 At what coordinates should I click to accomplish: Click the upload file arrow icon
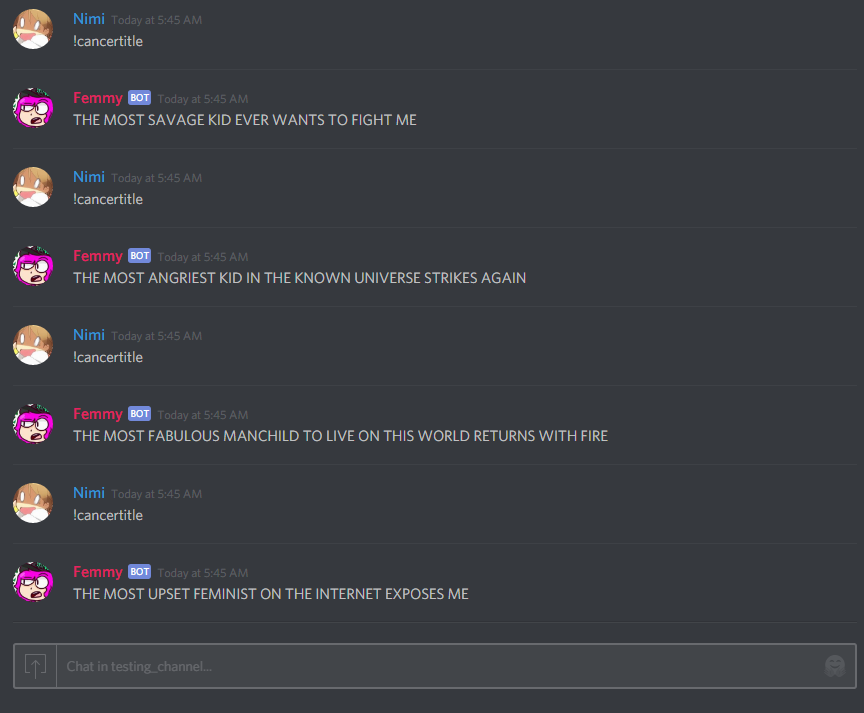[35, 666]
